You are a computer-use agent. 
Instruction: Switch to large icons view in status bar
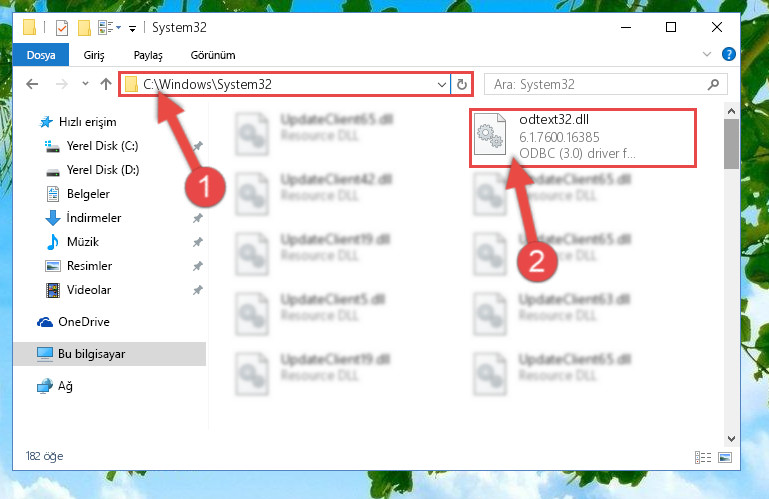click(724, 457)
